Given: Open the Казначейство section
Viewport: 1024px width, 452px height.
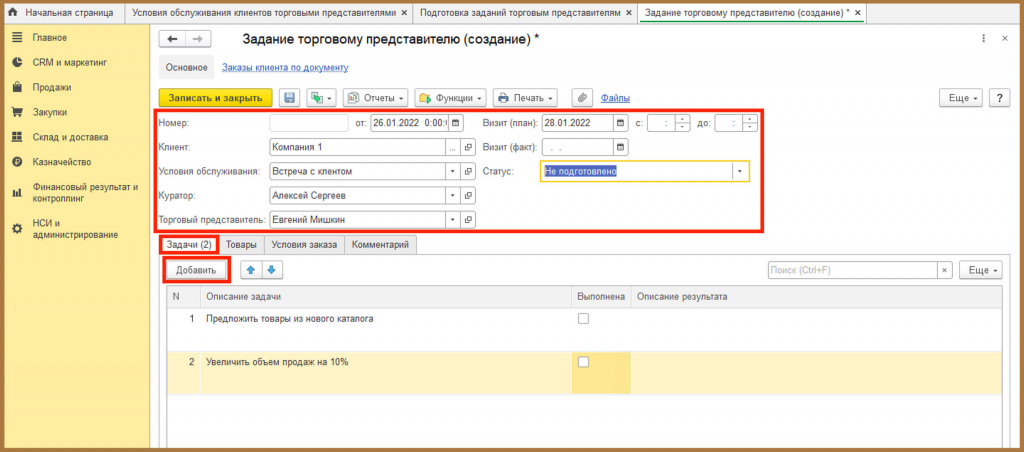Looking at the screenshot, I should tap(61, 162).
